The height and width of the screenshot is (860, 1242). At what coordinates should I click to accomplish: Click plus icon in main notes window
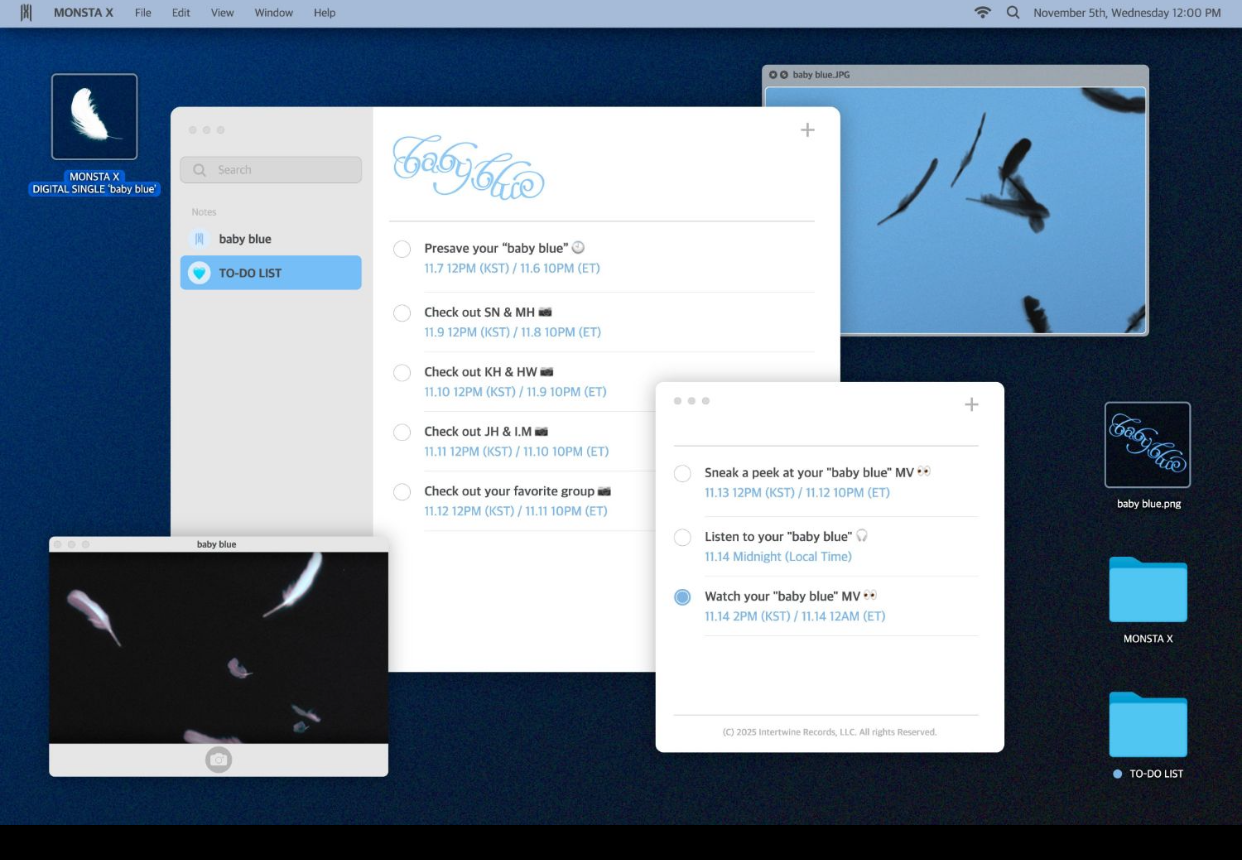[807, 130]
